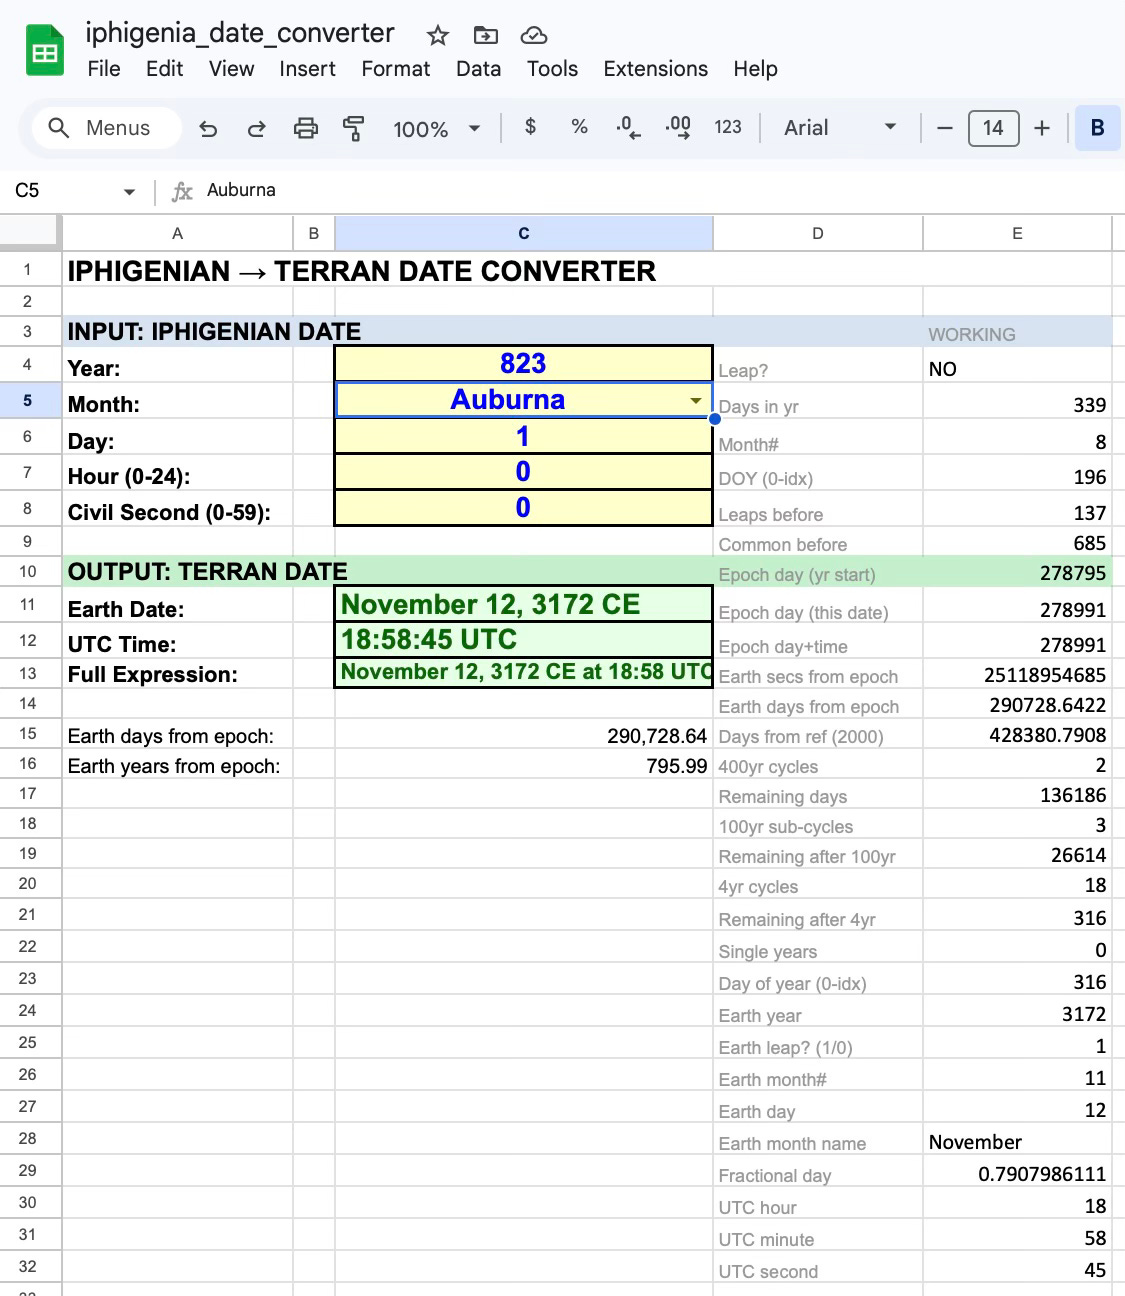Image resolution: width=1125 pixels, height=1296 pixels.
Task: Select the Year input cell 823
Action: click(x=523, y=364)
